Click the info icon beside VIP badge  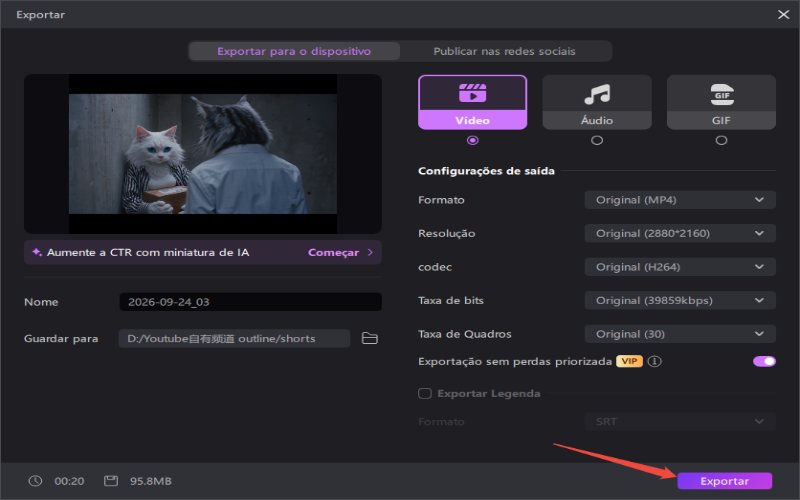click(655, 361)
